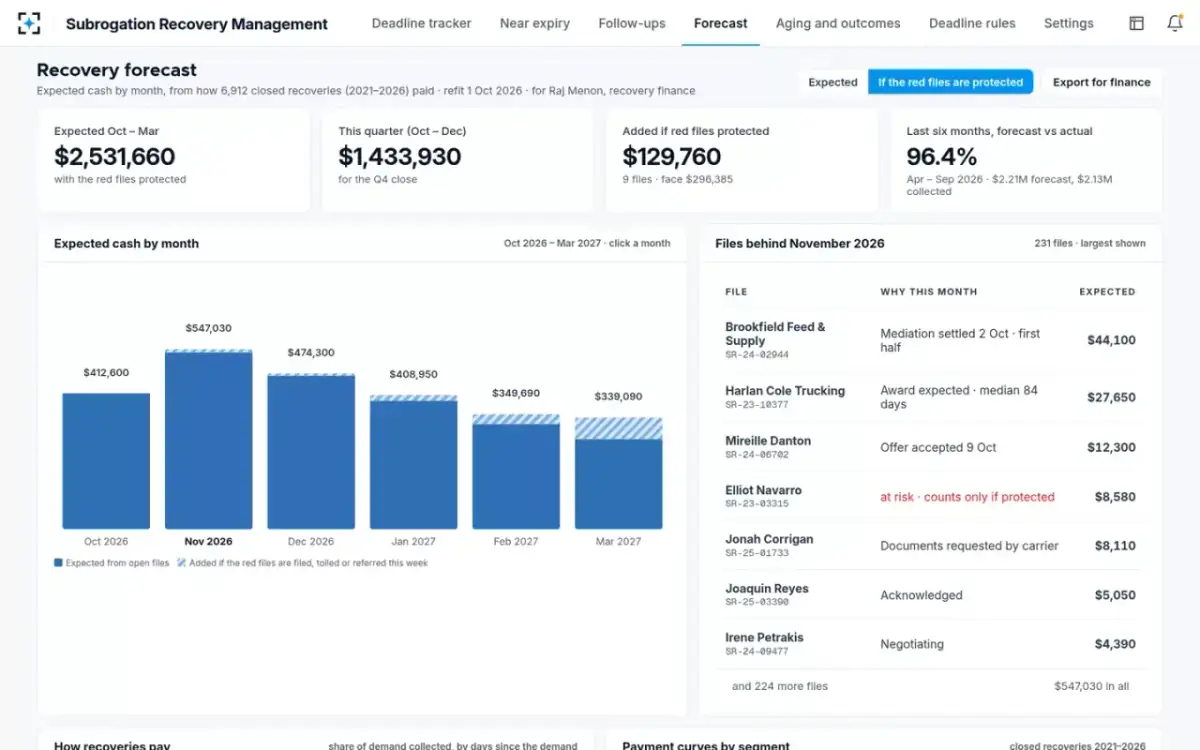The width and height of the screenshot is (1200, 750).
Task: Switch to the Near expiry tab
Action: pyautogui.click(x=535, y=23)
